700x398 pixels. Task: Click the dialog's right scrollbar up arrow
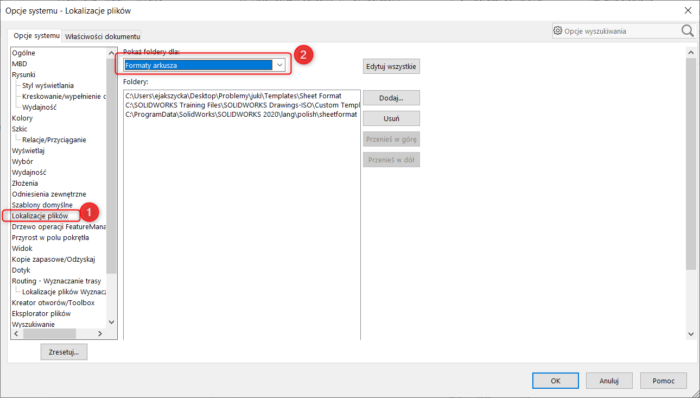coord(691,53)
